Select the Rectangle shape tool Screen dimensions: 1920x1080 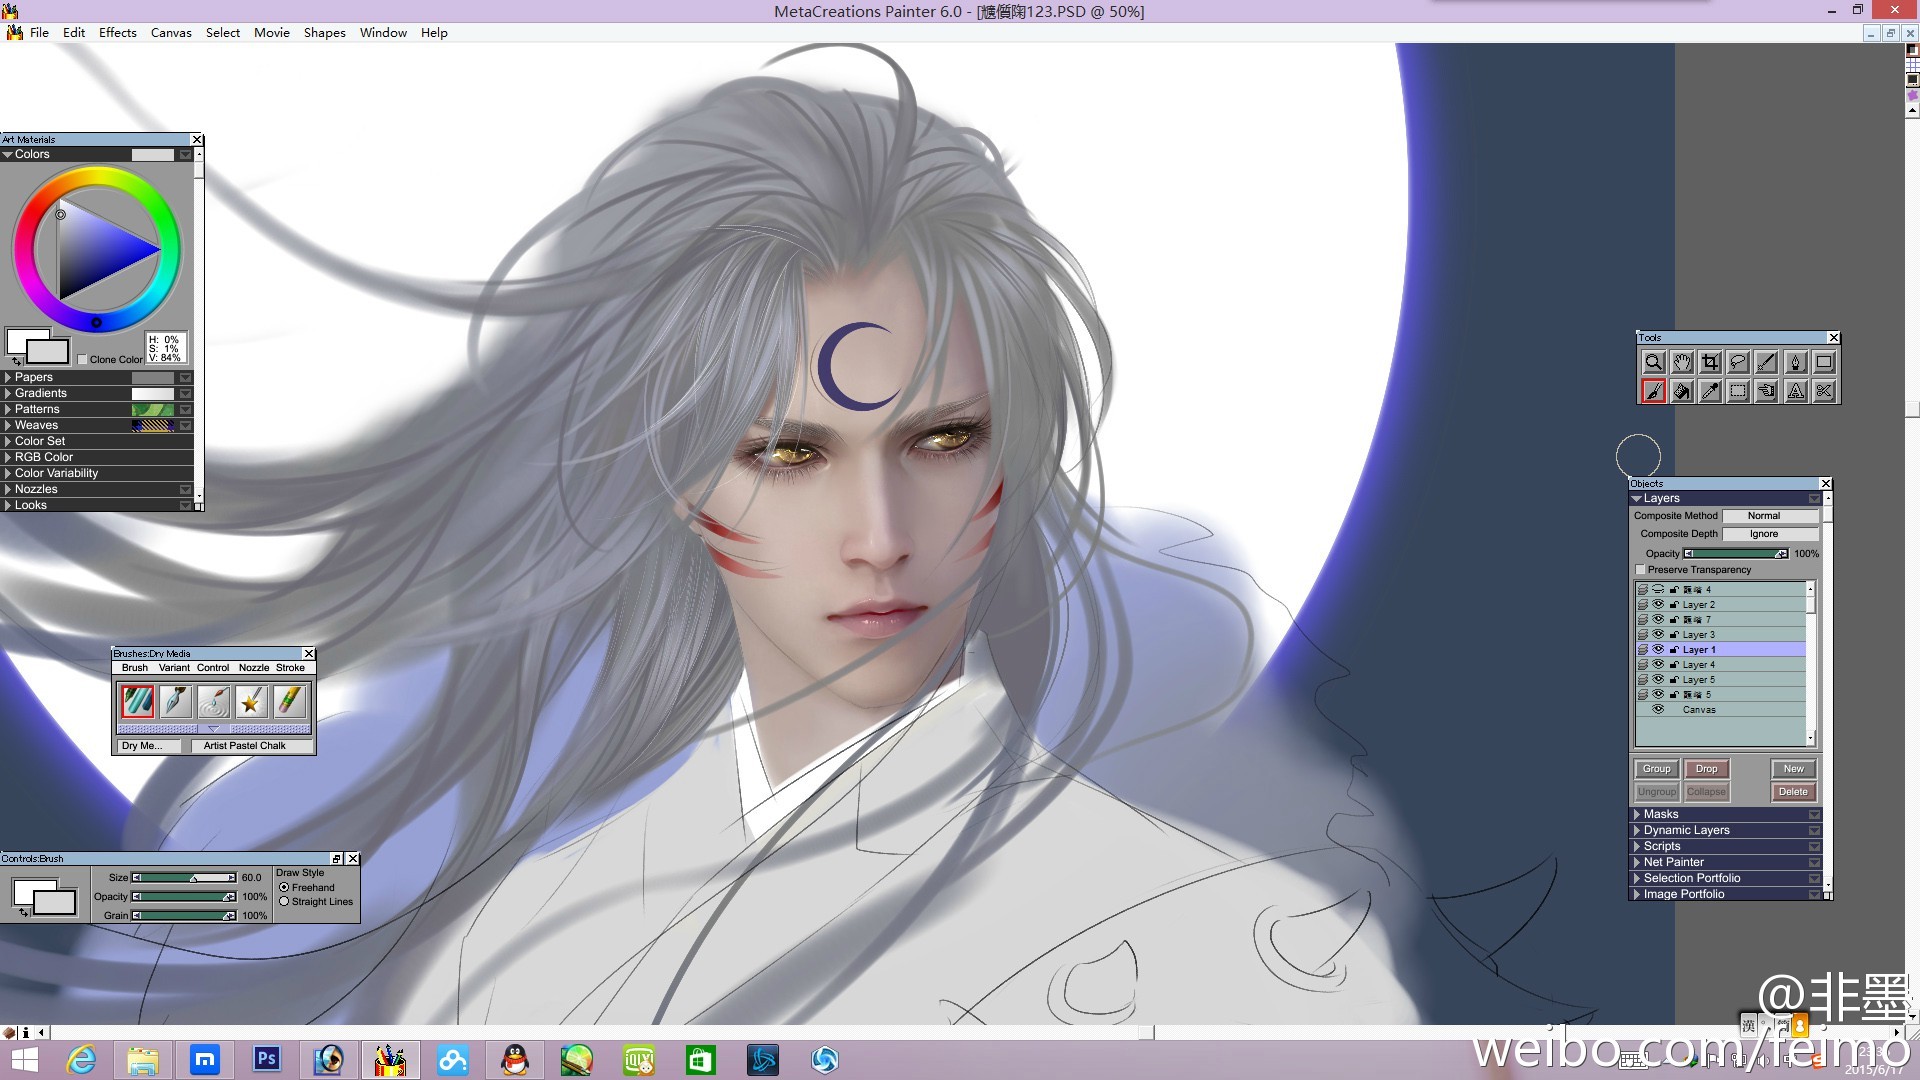[1824, 363]
